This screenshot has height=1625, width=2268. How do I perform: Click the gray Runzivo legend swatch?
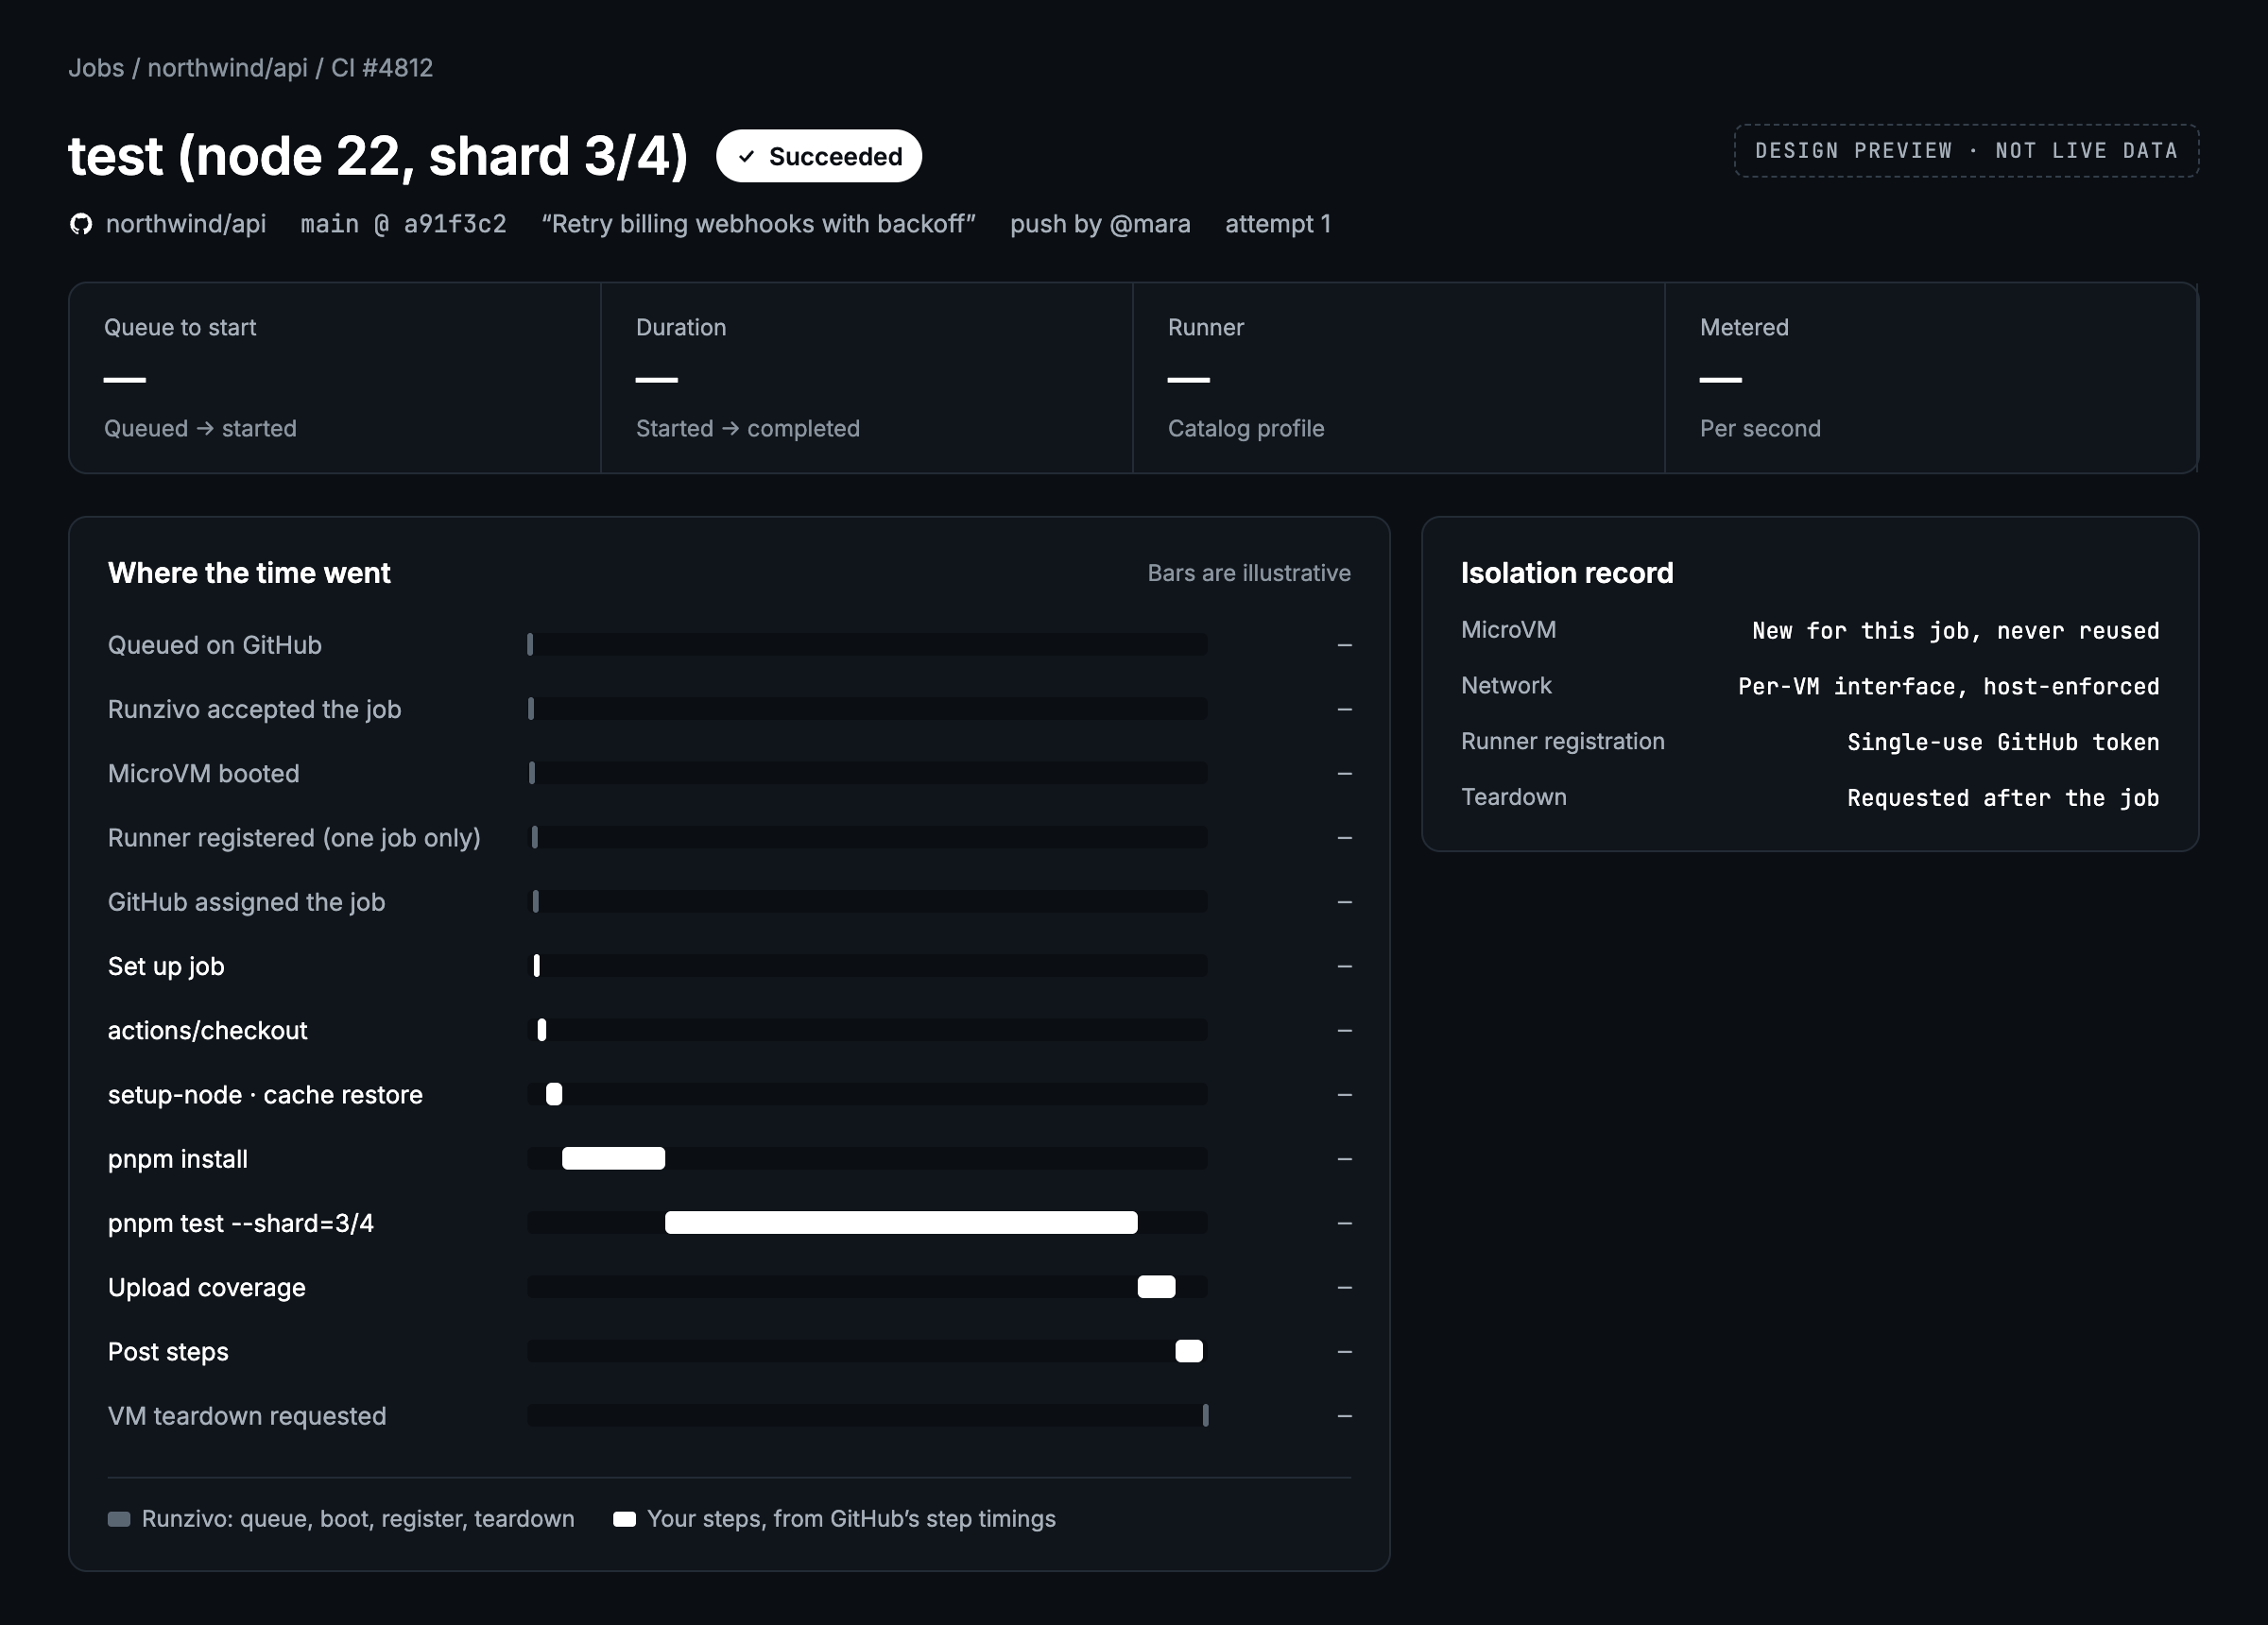tap(119, 1519)
